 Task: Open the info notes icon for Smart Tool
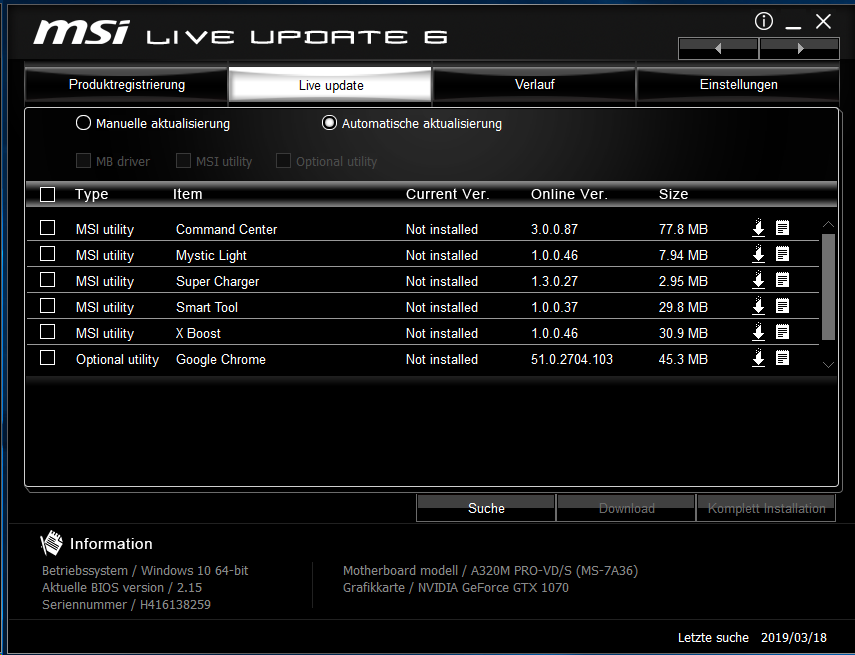782,306
